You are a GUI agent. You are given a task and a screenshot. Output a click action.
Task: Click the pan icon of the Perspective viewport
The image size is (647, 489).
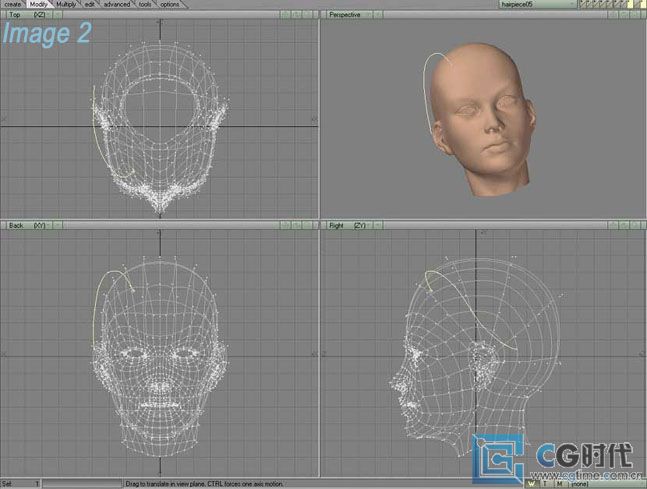[613, 14]
